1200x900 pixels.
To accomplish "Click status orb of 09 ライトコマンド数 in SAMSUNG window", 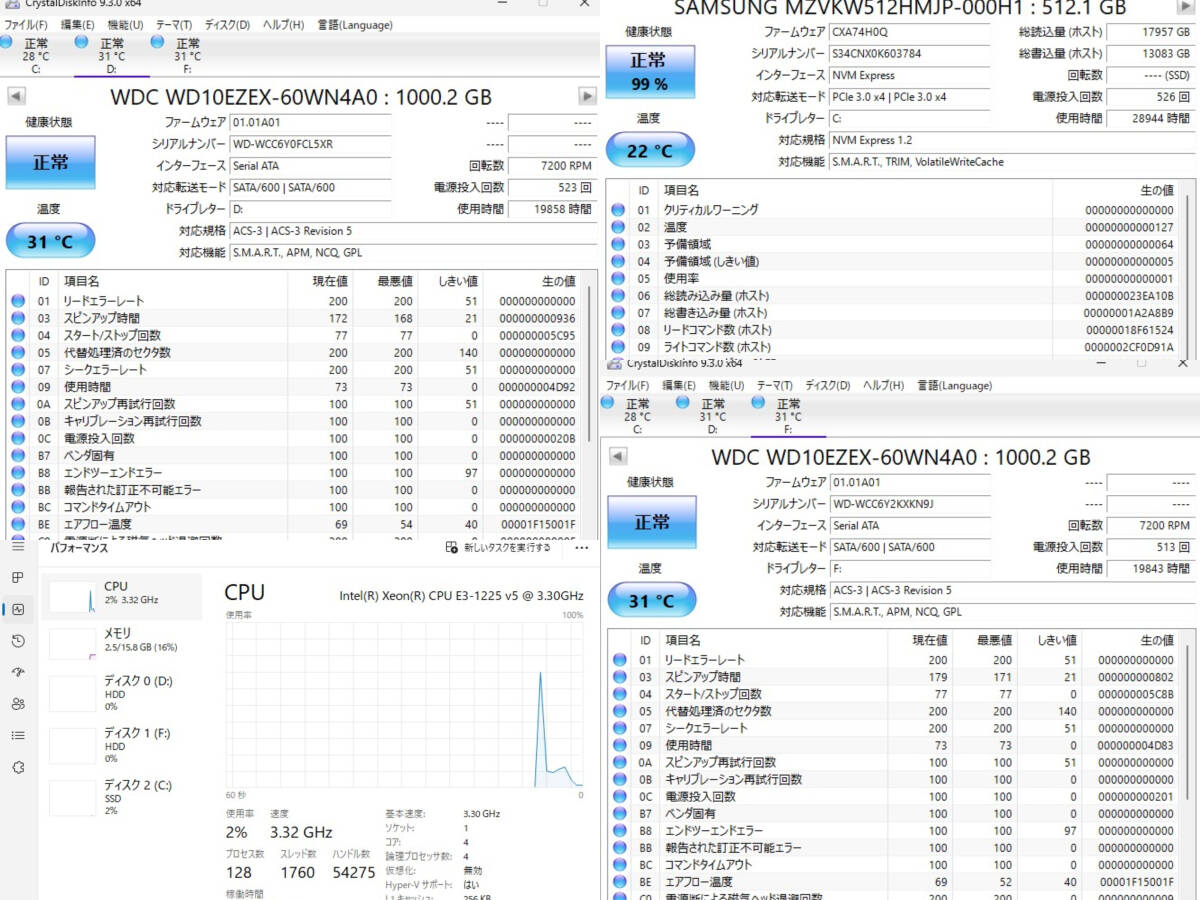I will point(618,347).
